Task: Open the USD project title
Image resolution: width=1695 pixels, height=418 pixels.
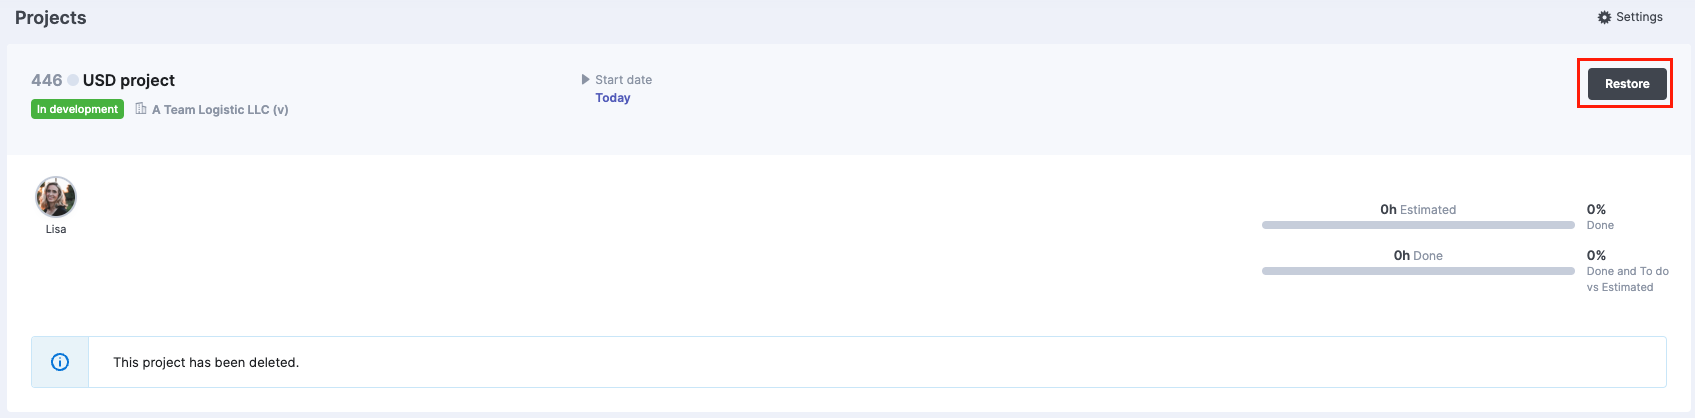Action: 129,80
